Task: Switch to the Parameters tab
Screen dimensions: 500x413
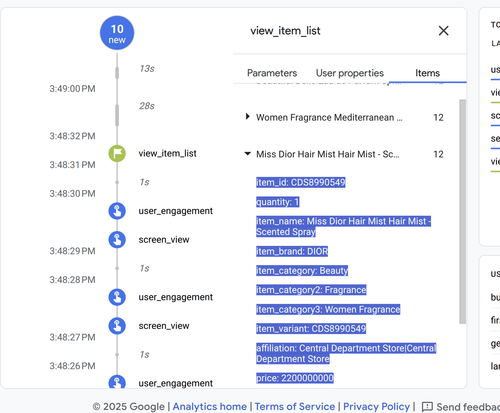Action: tap(272, 73)
